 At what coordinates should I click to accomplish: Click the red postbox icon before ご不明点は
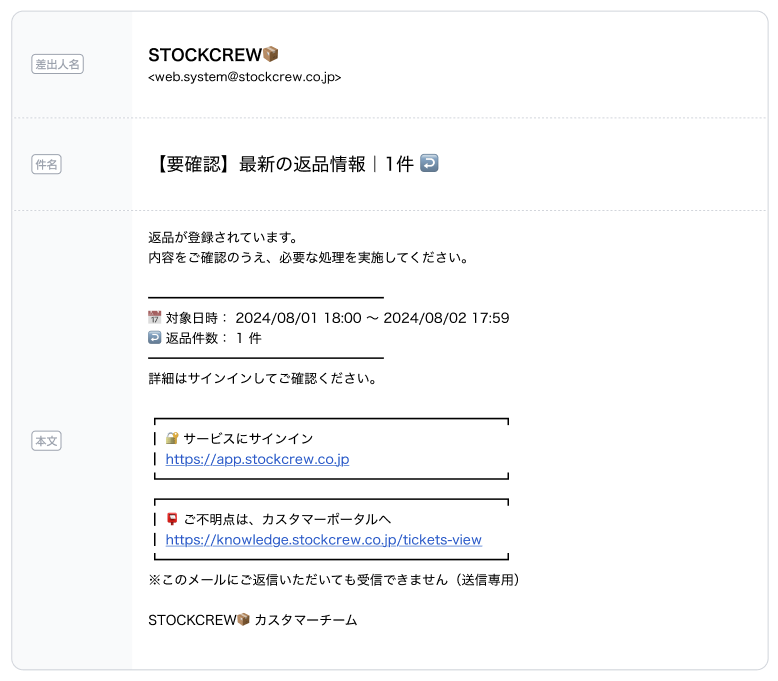(172, 519)
